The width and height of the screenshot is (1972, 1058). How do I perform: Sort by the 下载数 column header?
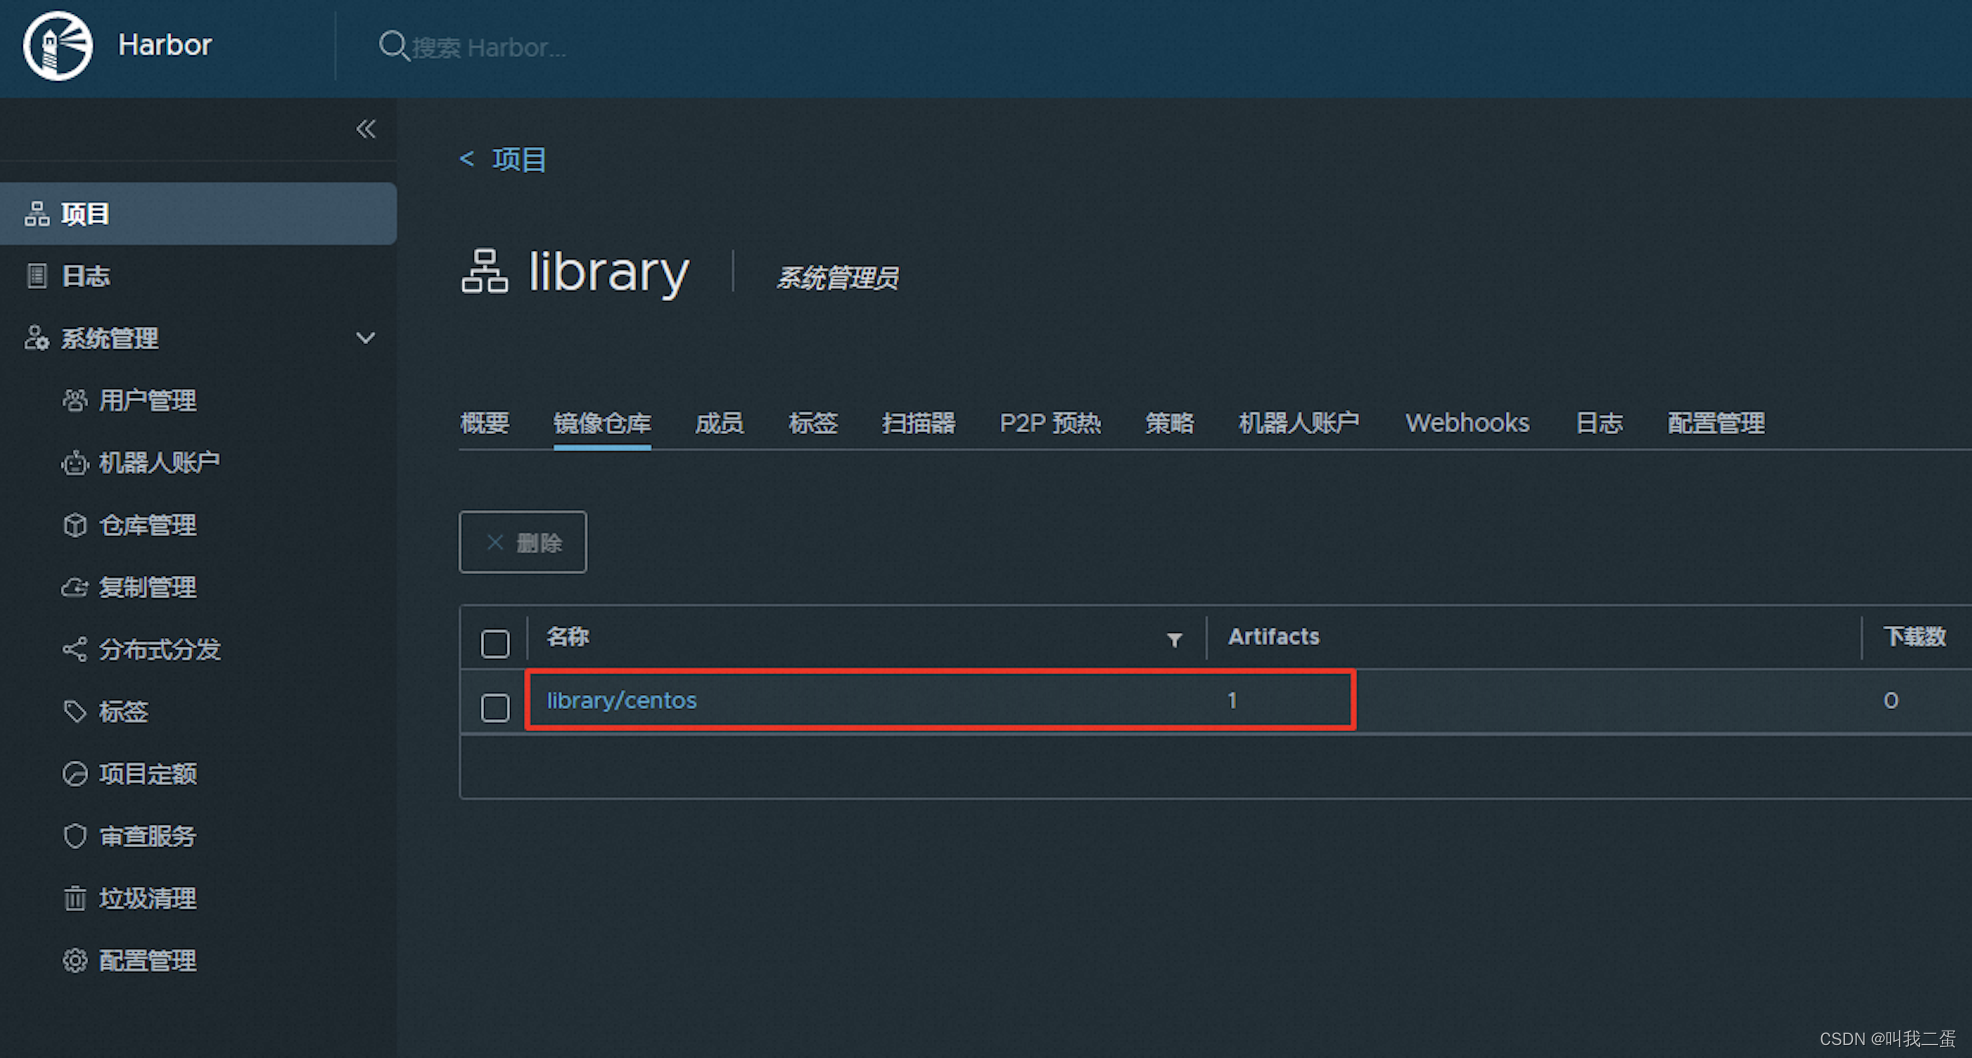1915,637
